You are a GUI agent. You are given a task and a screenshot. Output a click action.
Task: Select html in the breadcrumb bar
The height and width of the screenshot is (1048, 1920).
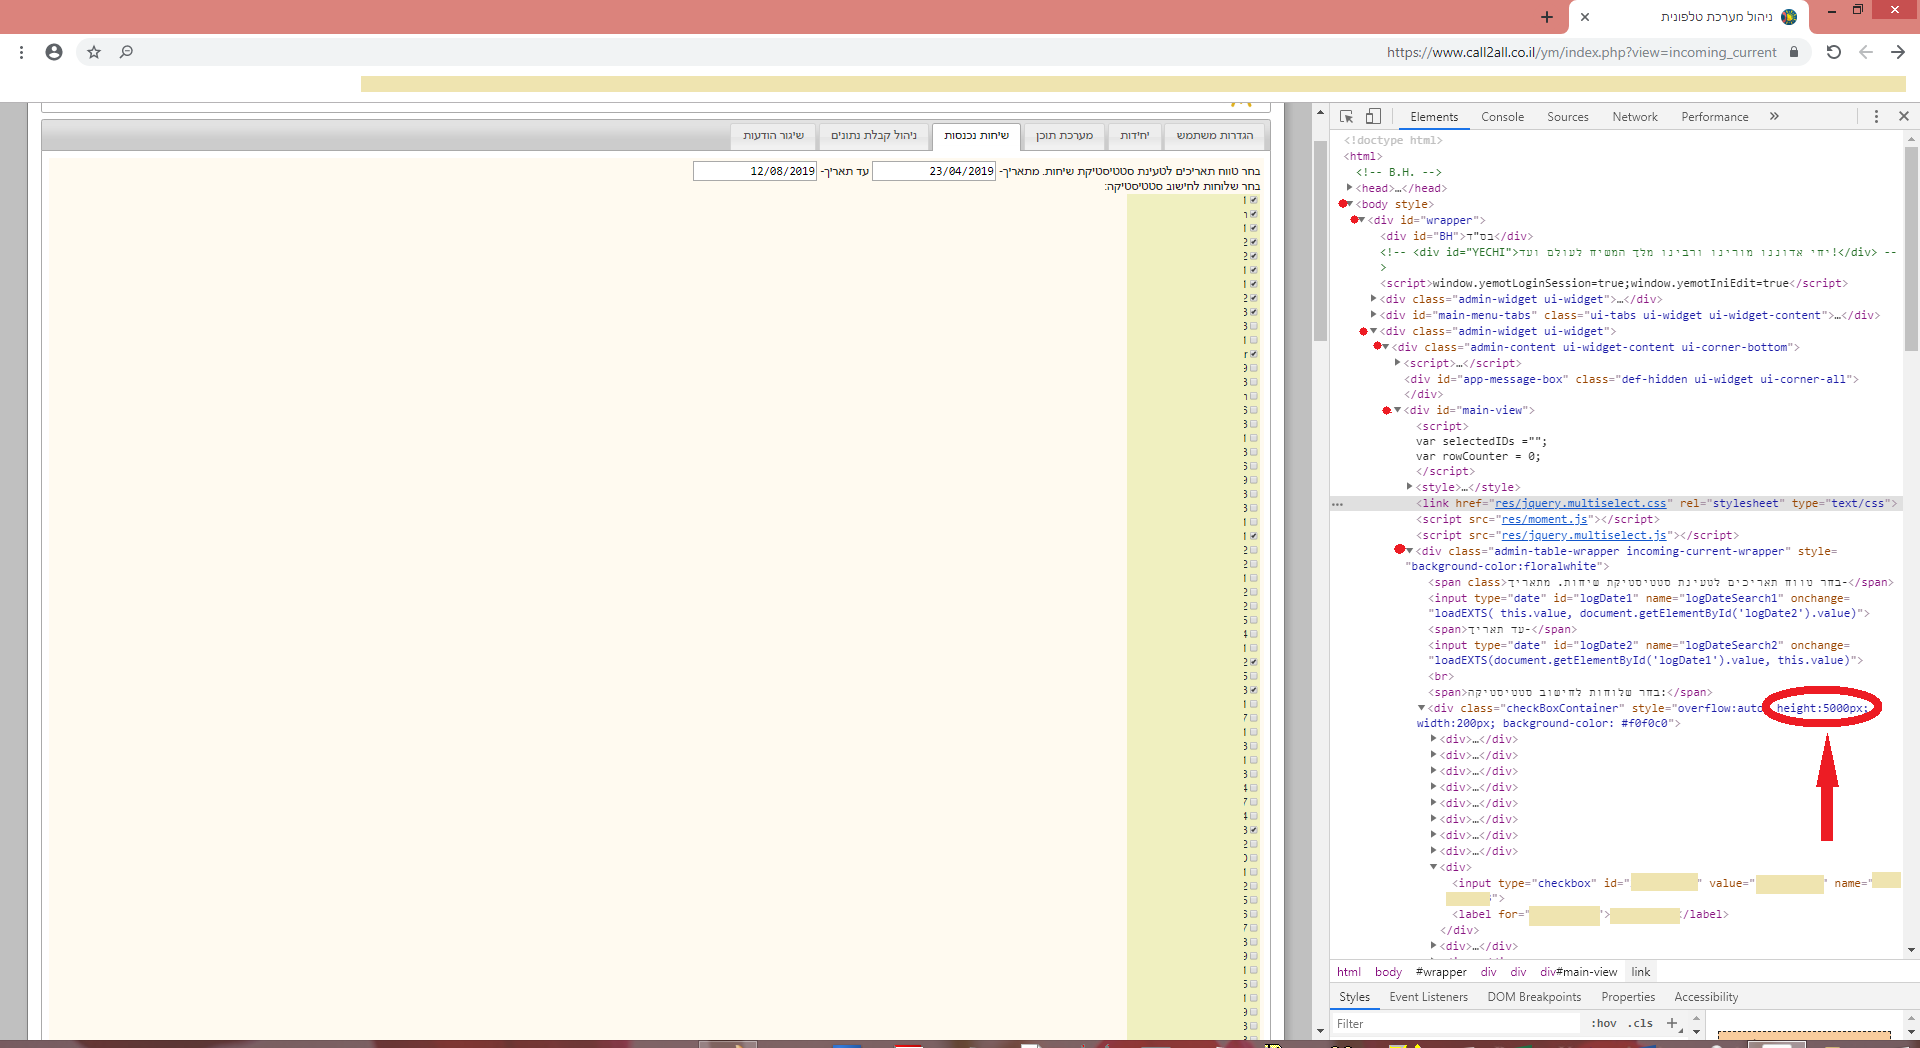click(1348, 972)
